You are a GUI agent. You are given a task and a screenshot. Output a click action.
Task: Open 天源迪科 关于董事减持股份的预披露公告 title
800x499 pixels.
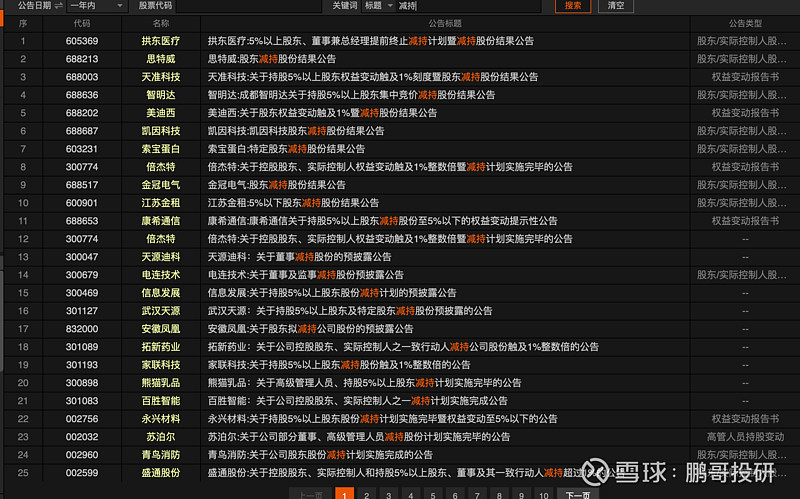tap(299, 257)
